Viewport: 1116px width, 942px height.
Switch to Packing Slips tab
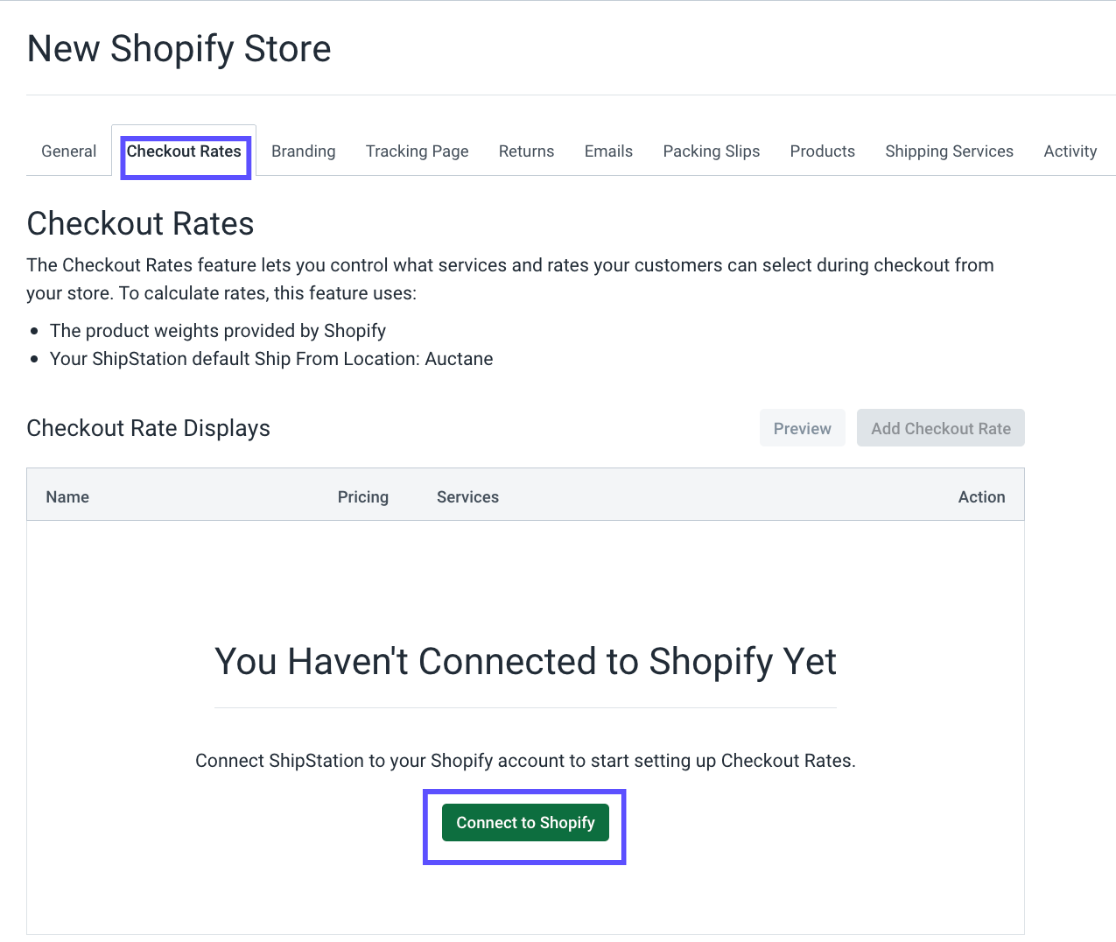[x=711, y=151]
